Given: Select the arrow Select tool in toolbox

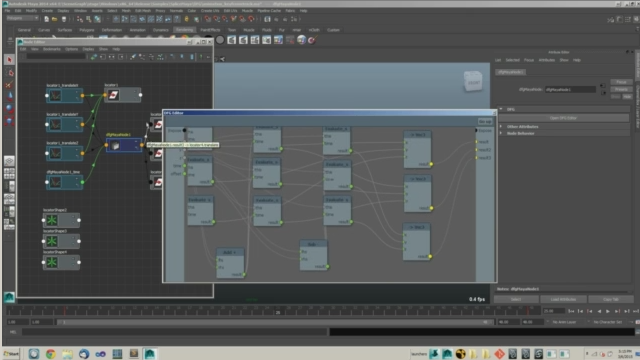Looking at the screenshot, I should point(9,60).
